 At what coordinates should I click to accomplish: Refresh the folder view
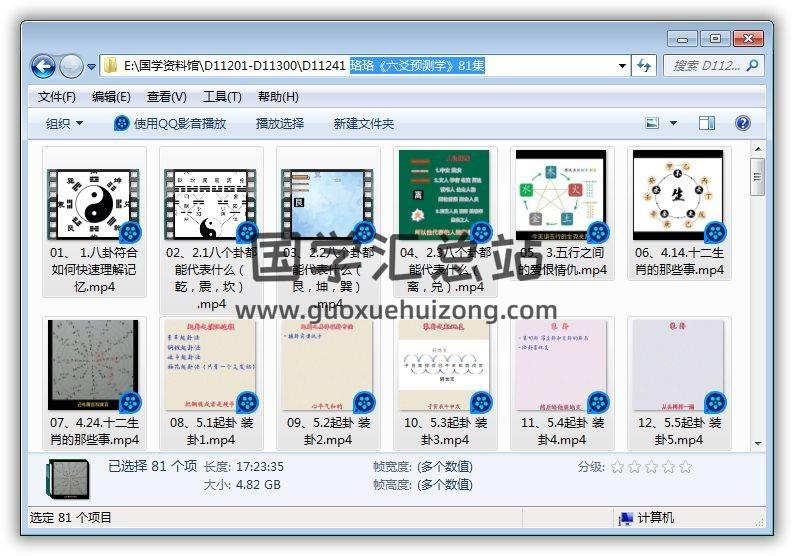point(644,66)
